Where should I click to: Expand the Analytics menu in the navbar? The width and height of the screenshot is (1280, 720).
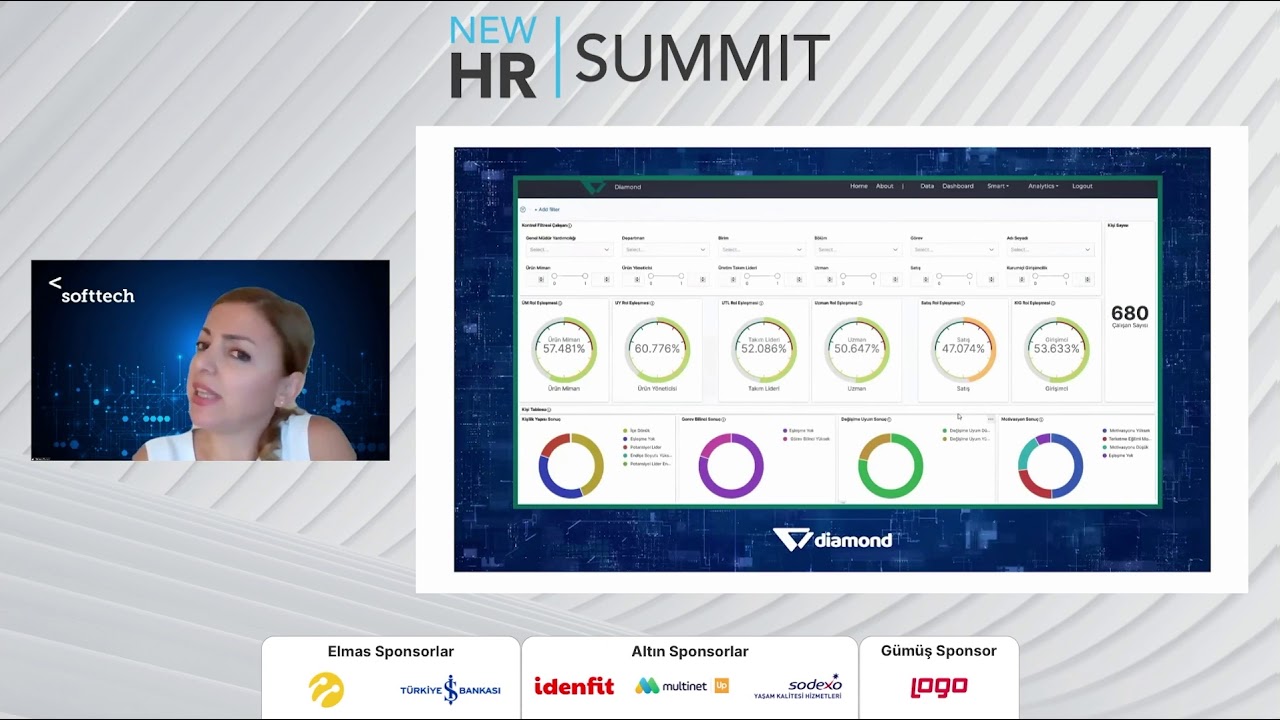click(1043, 186)
